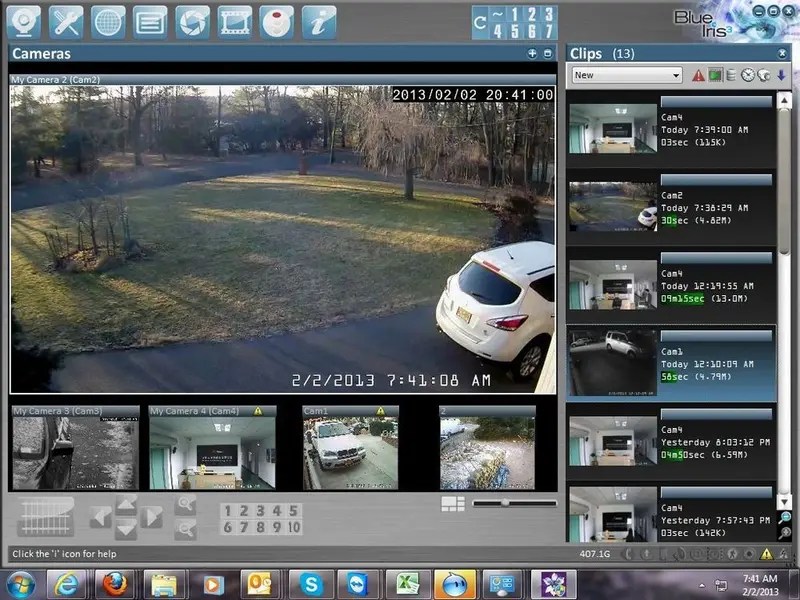This screenshot has width=800, height=600.
Task: Click the yellow warning icon in status bar
Action: [x=766, y=554]
